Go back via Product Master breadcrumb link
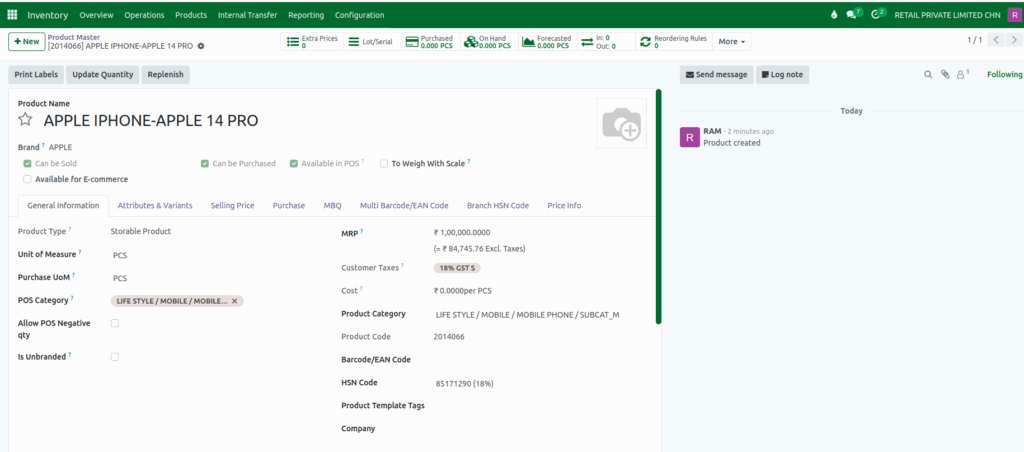This screenshot has width=1024, height=452. pyautogui.click(x=74, y=37)
